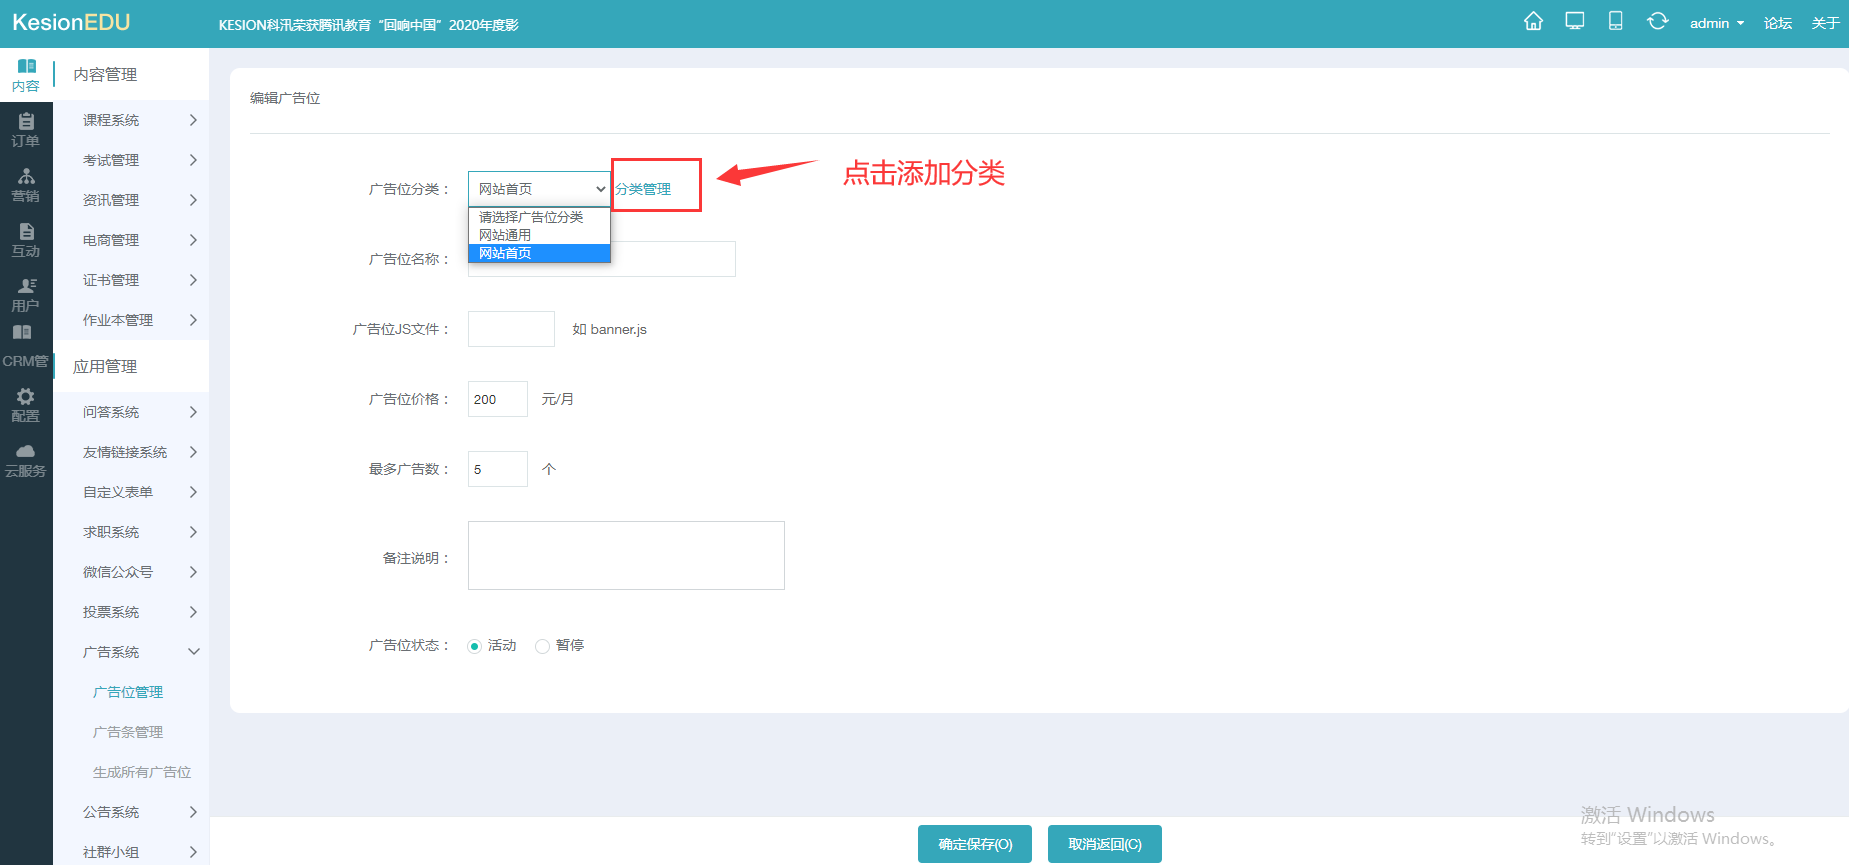Click the home icon in top bar
The height and width of the screenshot is (865, 1849).
(x=1533, y=22)
